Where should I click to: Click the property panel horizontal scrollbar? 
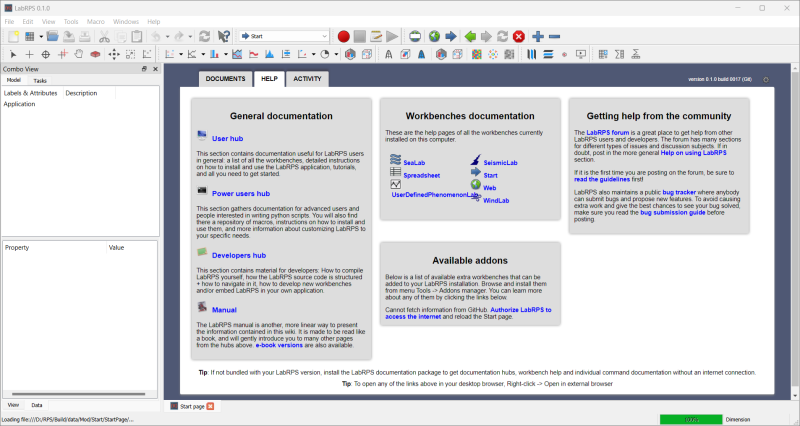(79, 394)
